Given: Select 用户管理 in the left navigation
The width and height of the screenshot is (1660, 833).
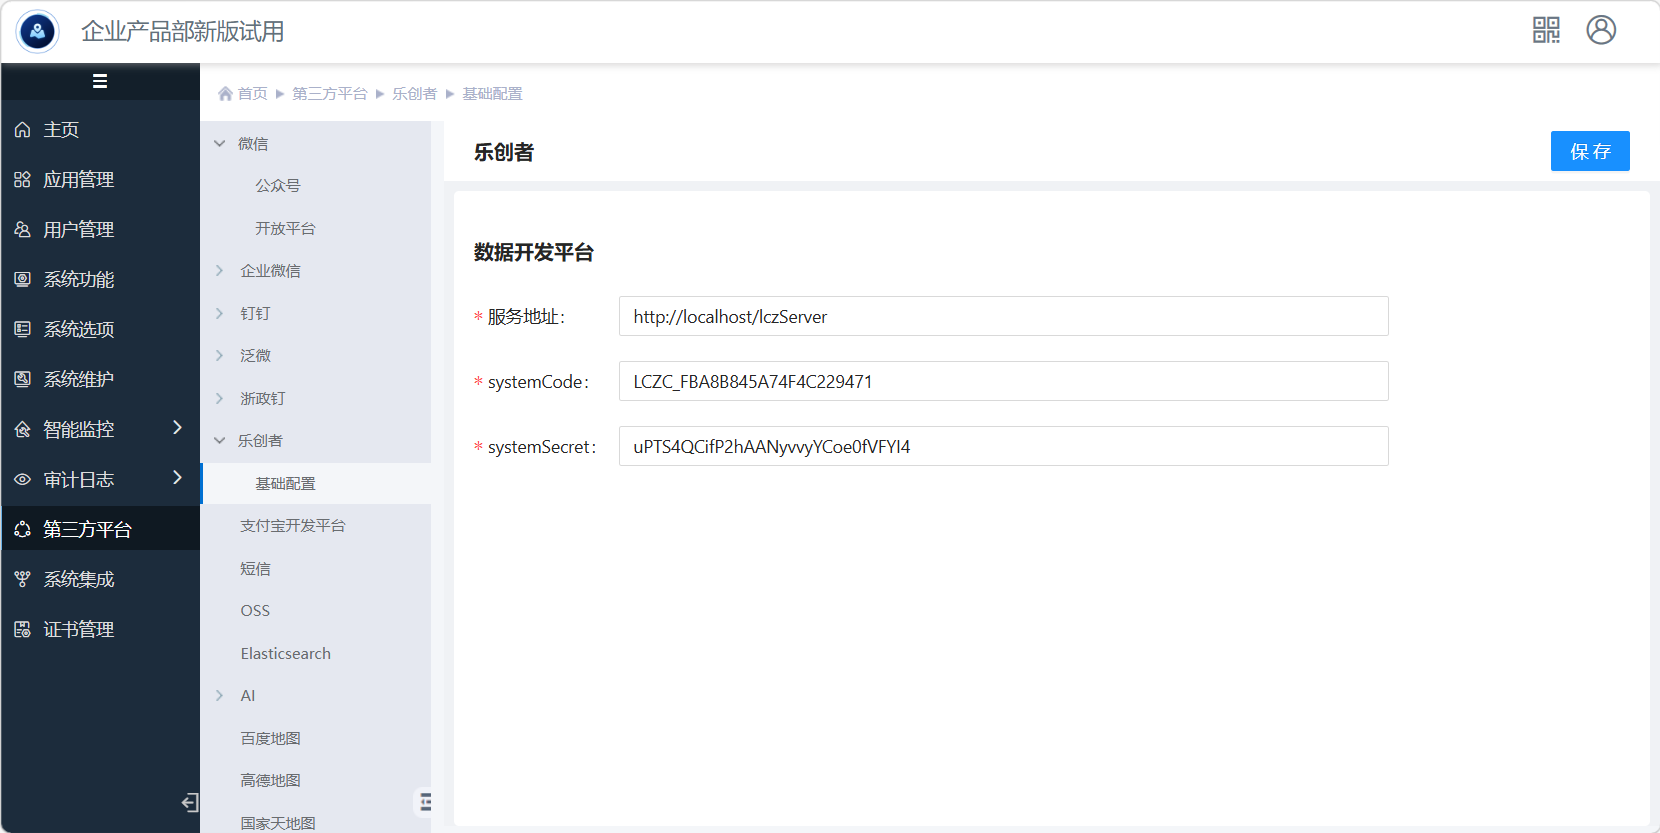Looking at the screenshot, I should [78, 230].
